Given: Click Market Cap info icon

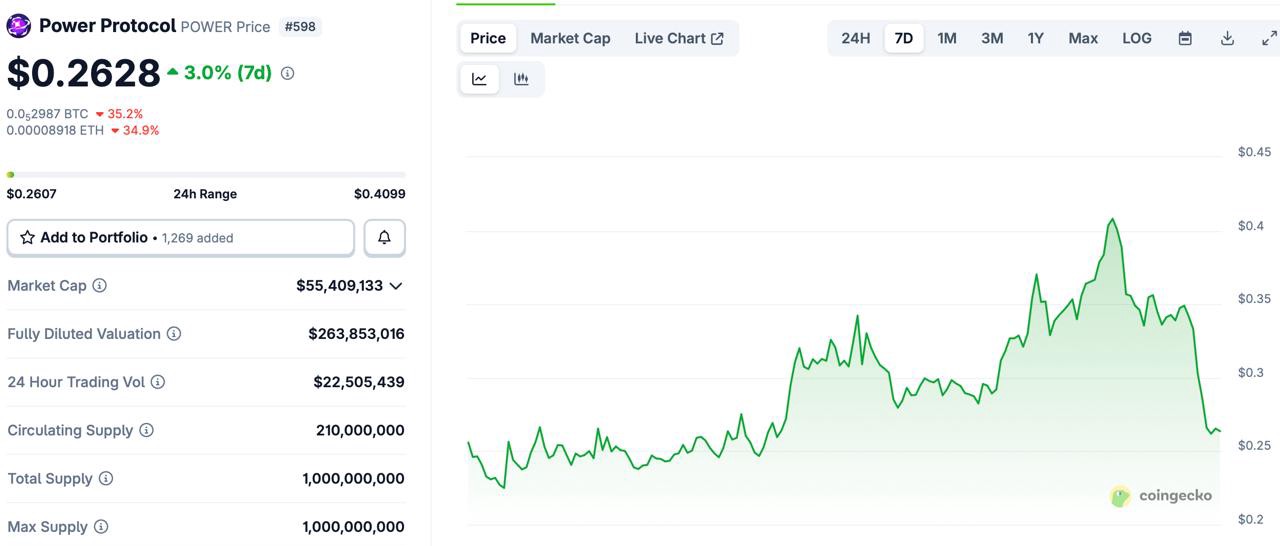Looking at the screenshot, I should [x=100, y=286].
